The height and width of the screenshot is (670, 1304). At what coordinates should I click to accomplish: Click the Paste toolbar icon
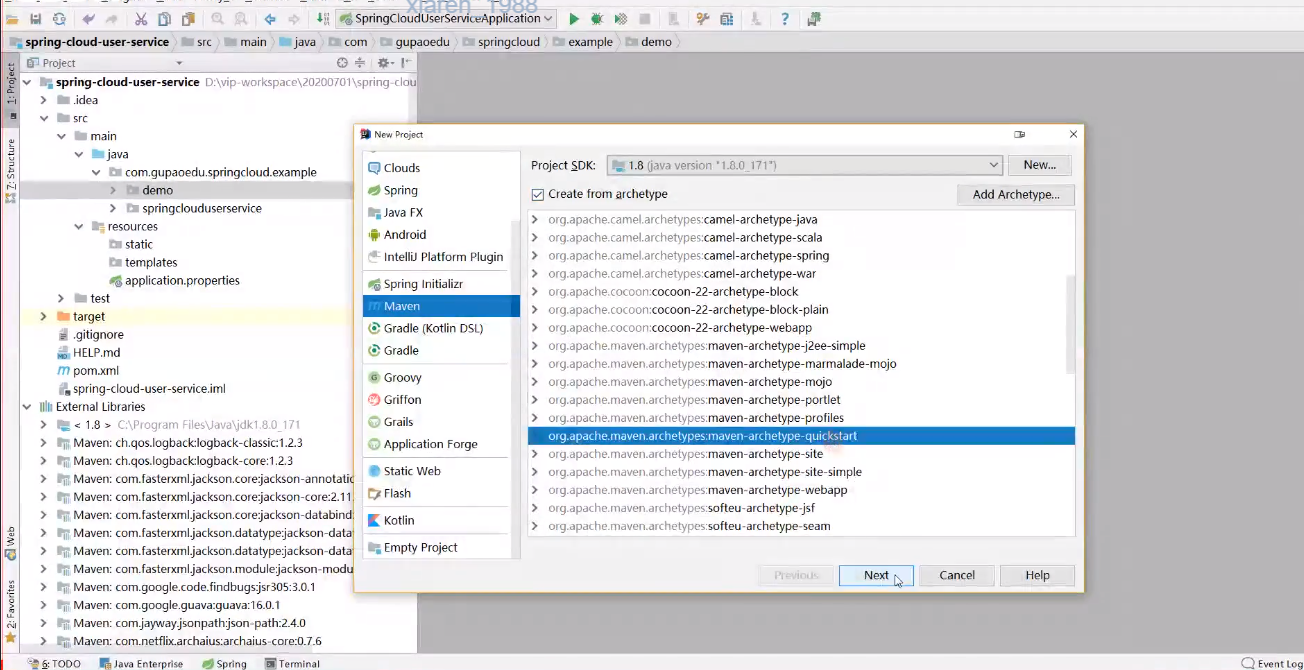(x=186, y=19)
